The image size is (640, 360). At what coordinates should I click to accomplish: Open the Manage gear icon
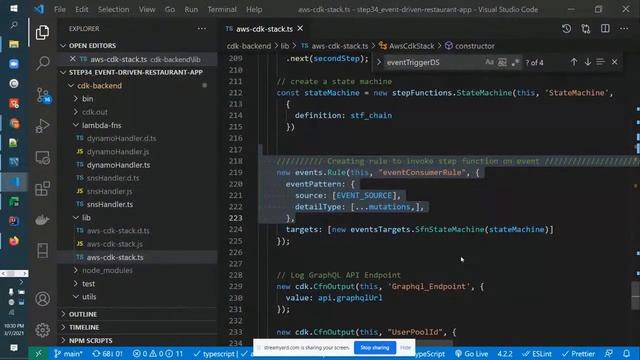[42, 330]
